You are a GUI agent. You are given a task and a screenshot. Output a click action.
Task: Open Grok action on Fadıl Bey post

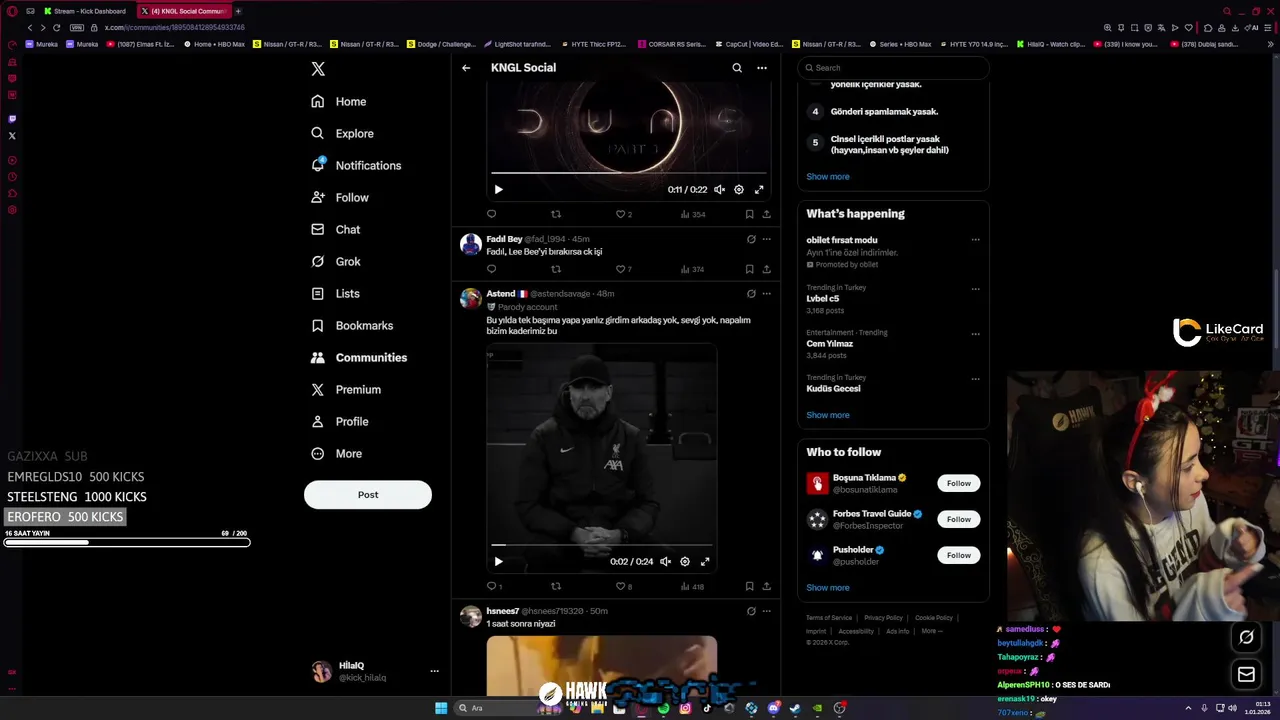tap(751, 239)
